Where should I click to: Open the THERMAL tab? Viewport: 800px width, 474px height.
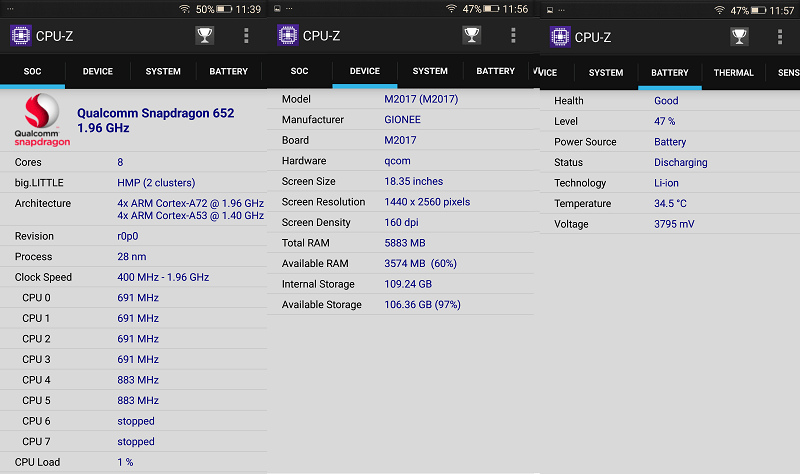pyautogui.click(x=734, y=72)
